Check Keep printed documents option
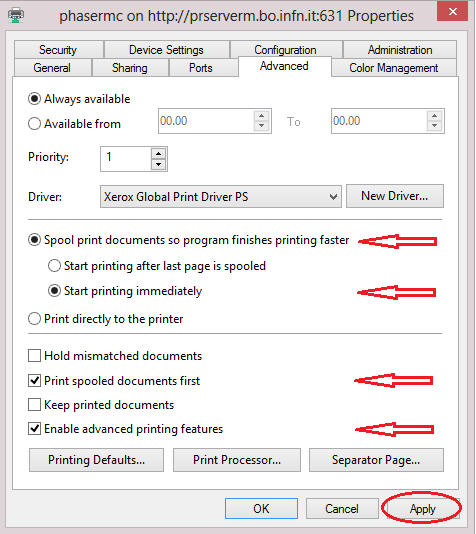The width and height of the screenshot is (476, 534). tap(34, 405)
